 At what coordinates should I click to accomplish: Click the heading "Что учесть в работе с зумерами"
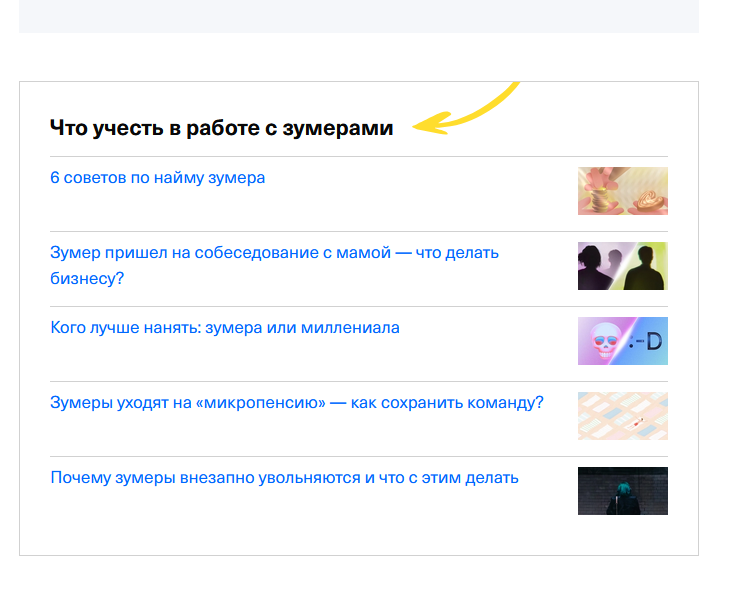221,128
